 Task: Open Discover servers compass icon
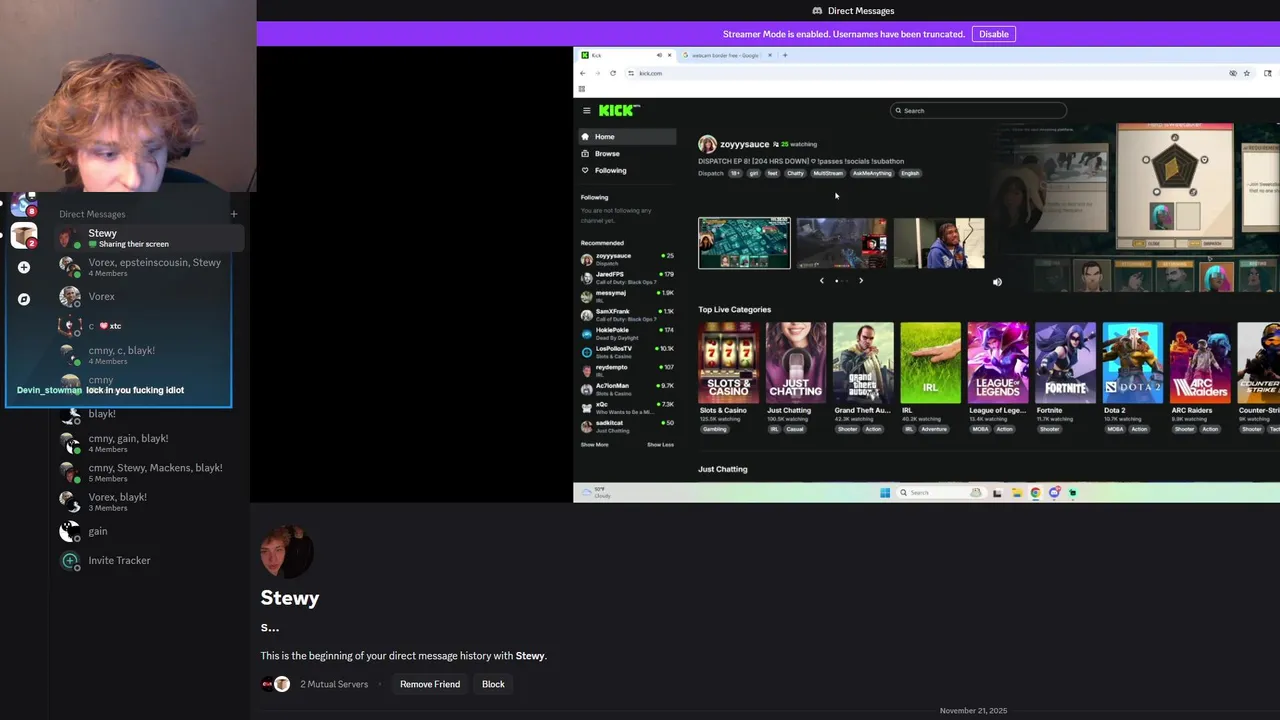tap(24, 299)
